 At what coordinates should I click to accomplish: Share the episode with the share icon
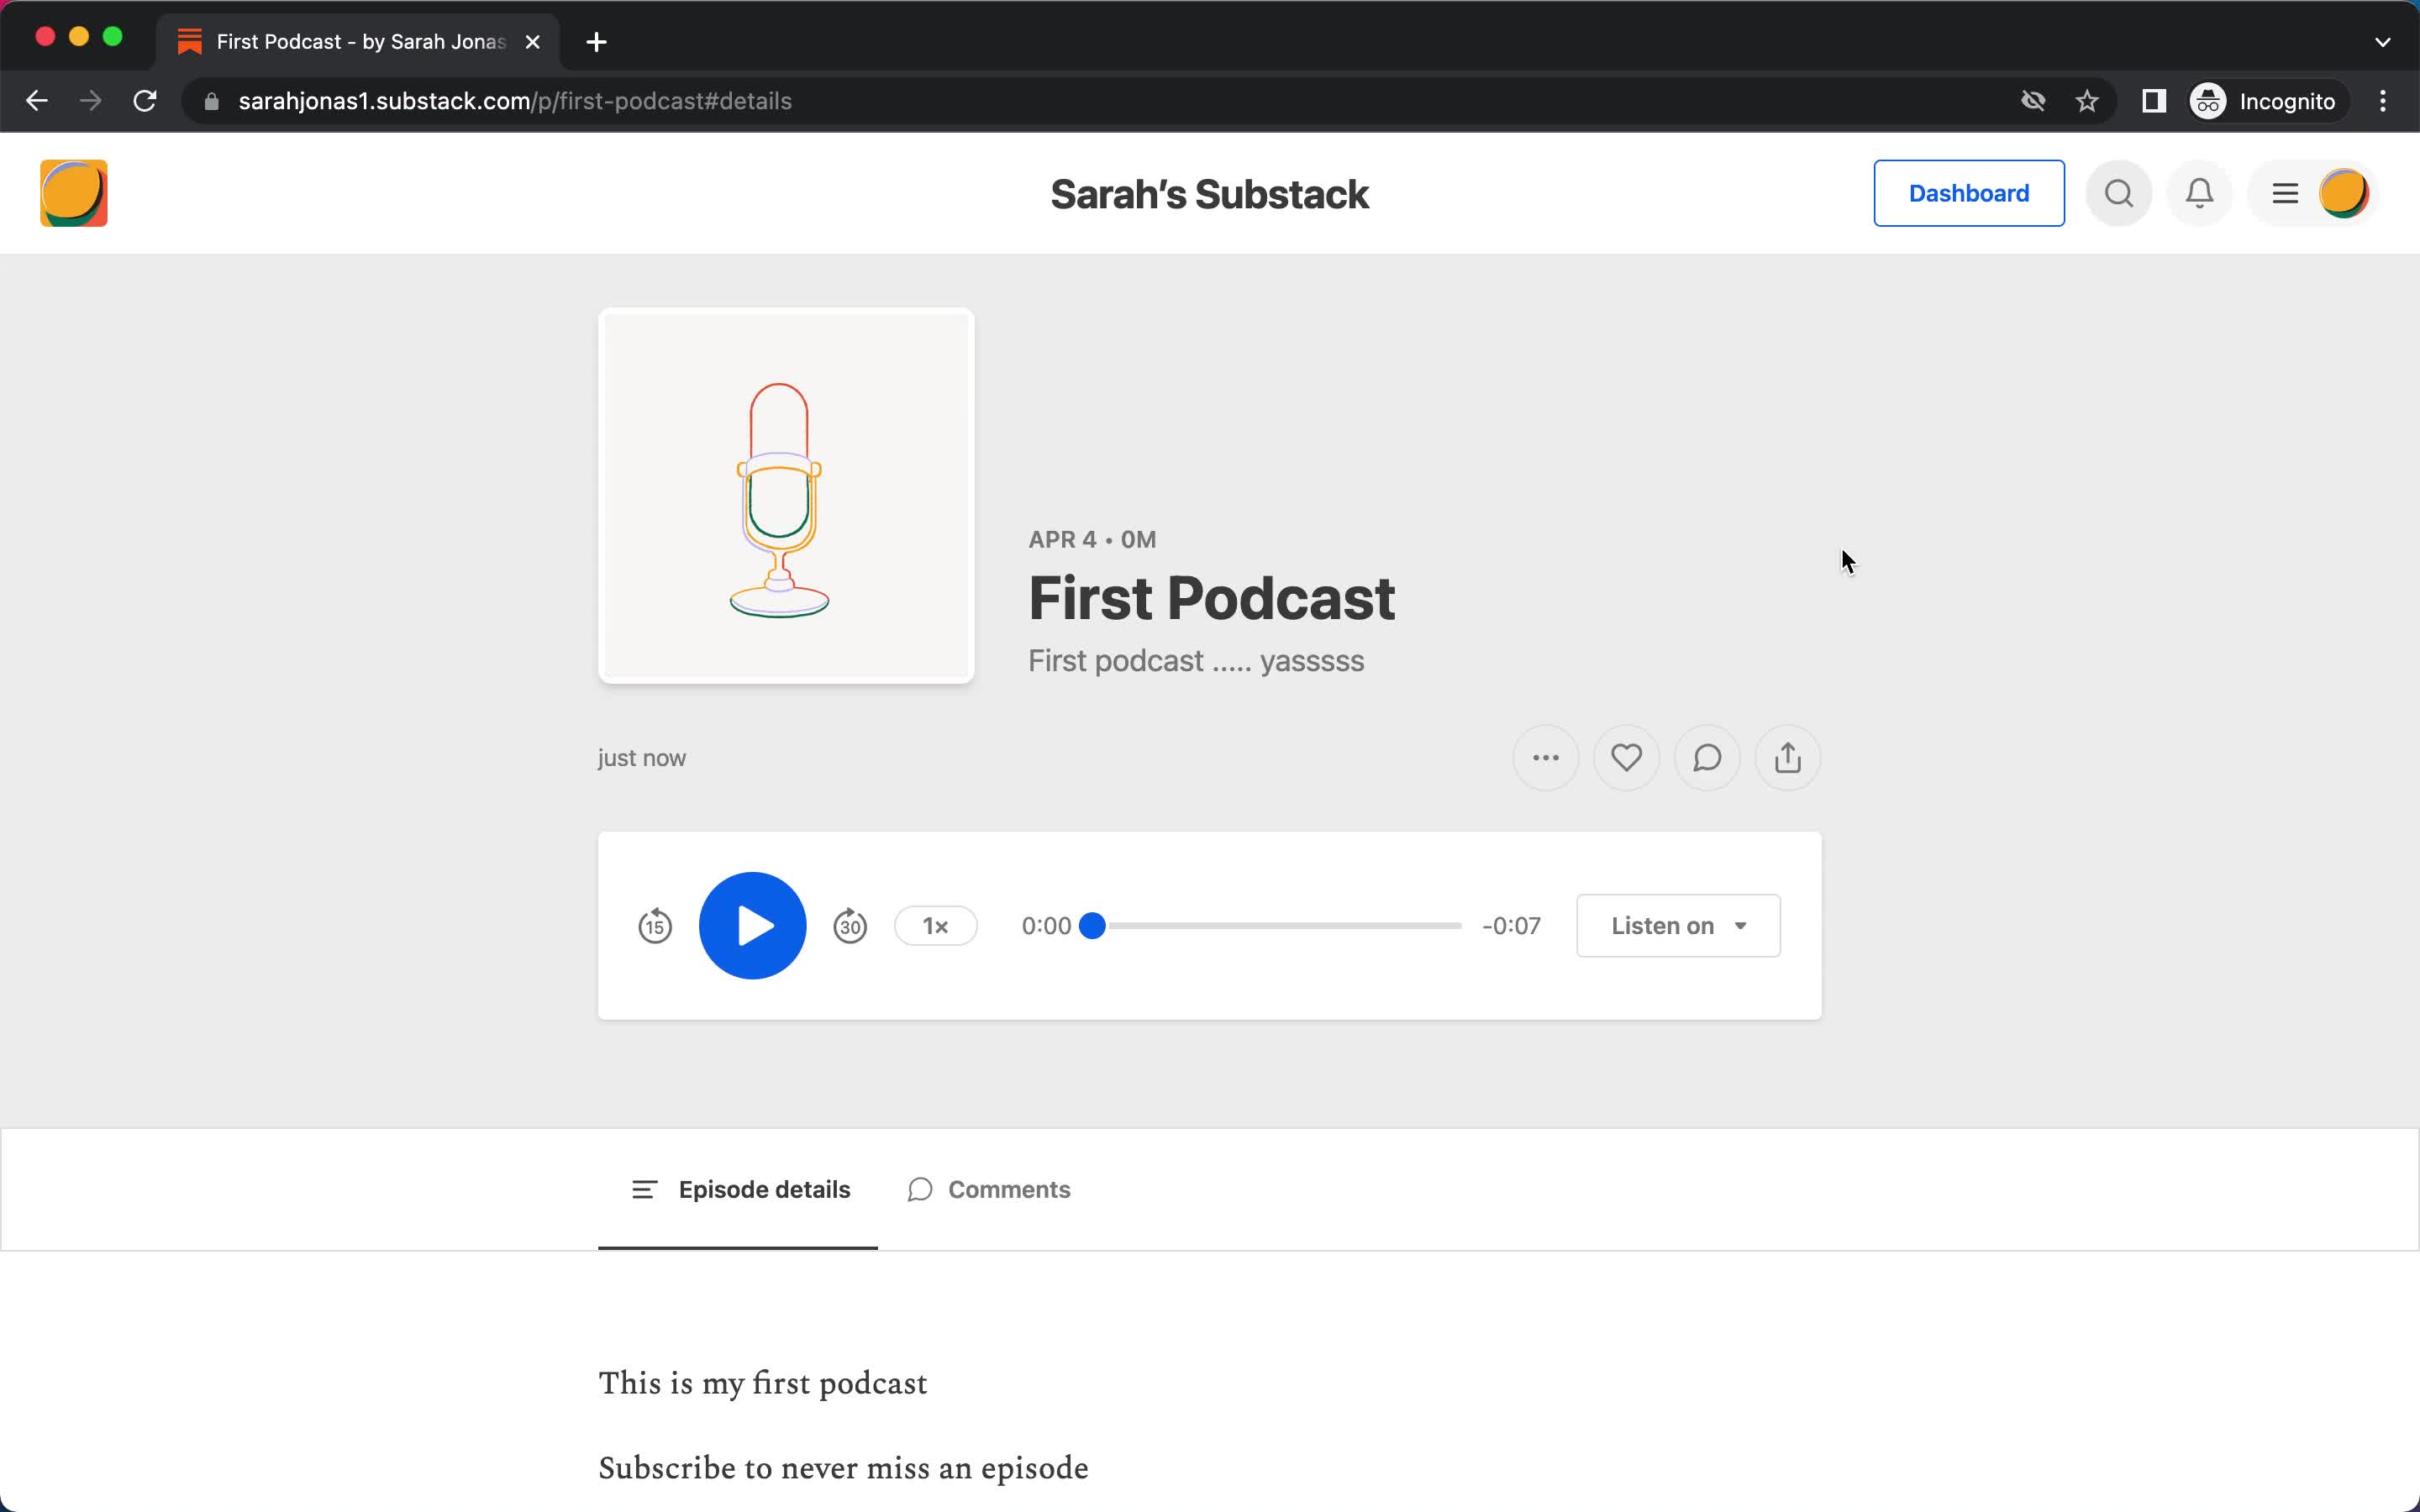coord(1788,758)
